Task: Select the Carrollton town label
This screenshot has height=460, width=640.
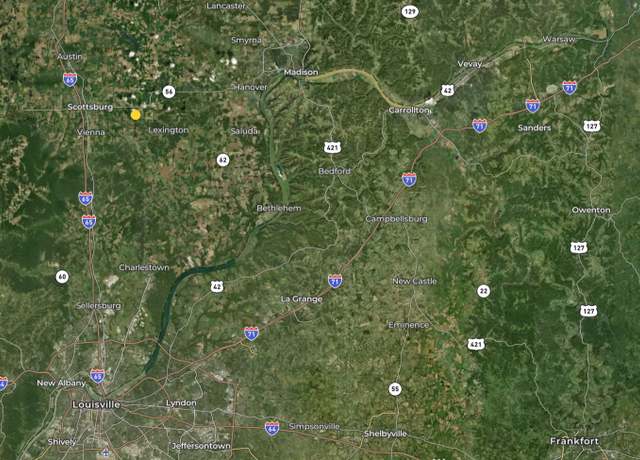Action: click(x=409, y=110)
